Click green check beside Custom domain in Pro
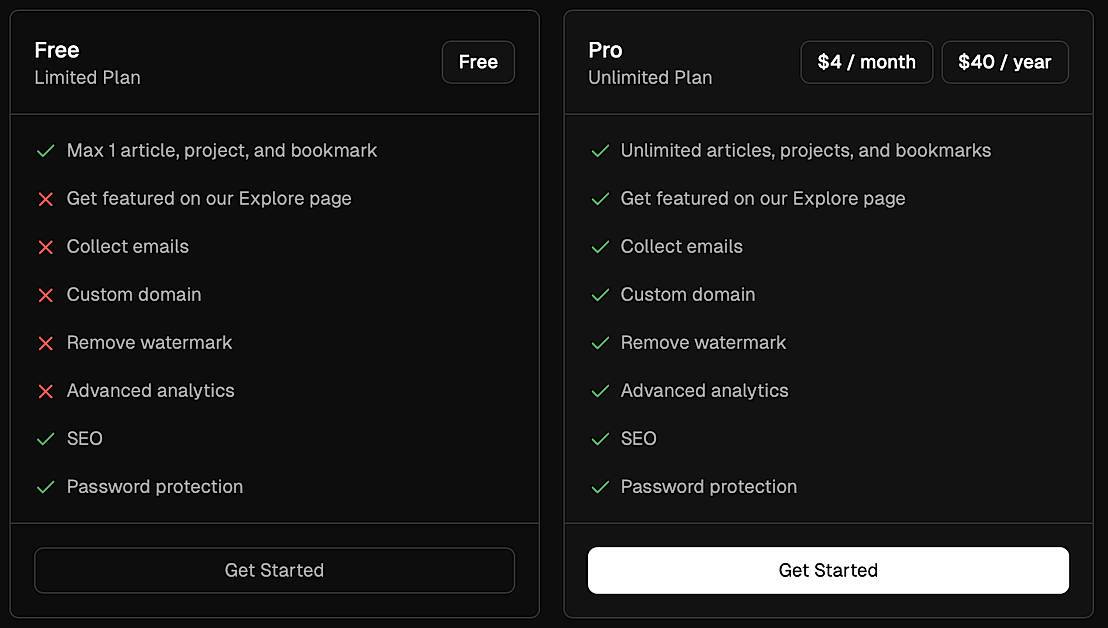 600,295
